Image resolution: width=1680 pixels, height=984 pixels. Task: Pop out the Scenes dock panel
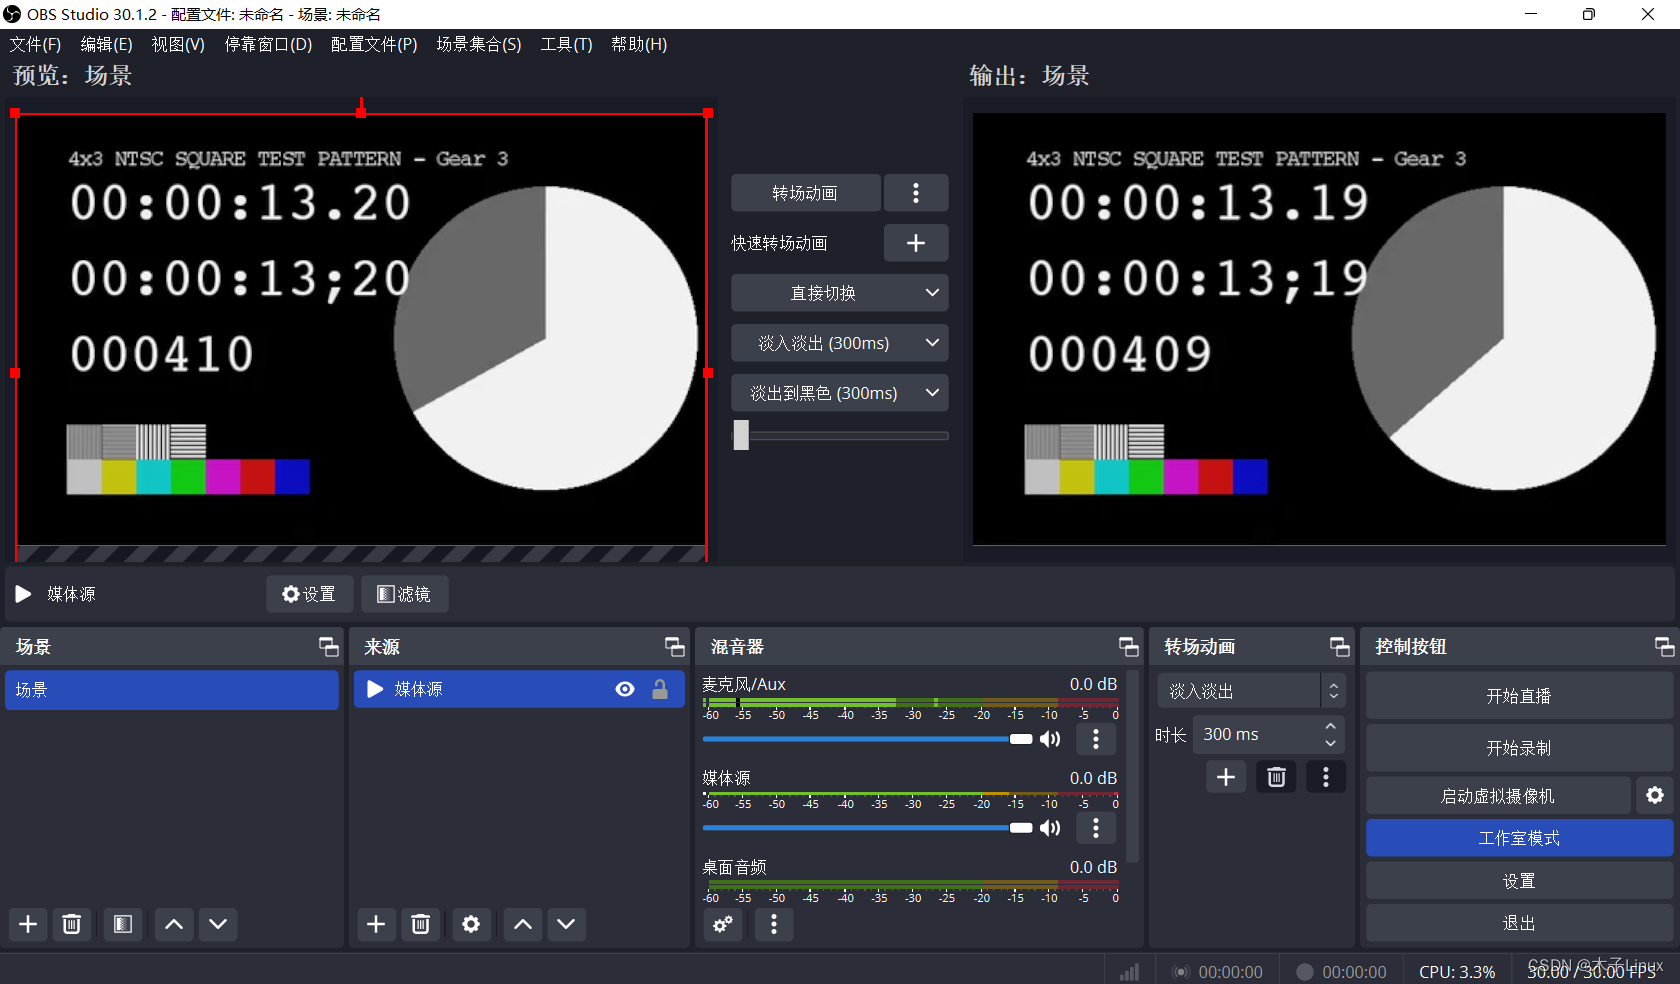coord(328,647)
